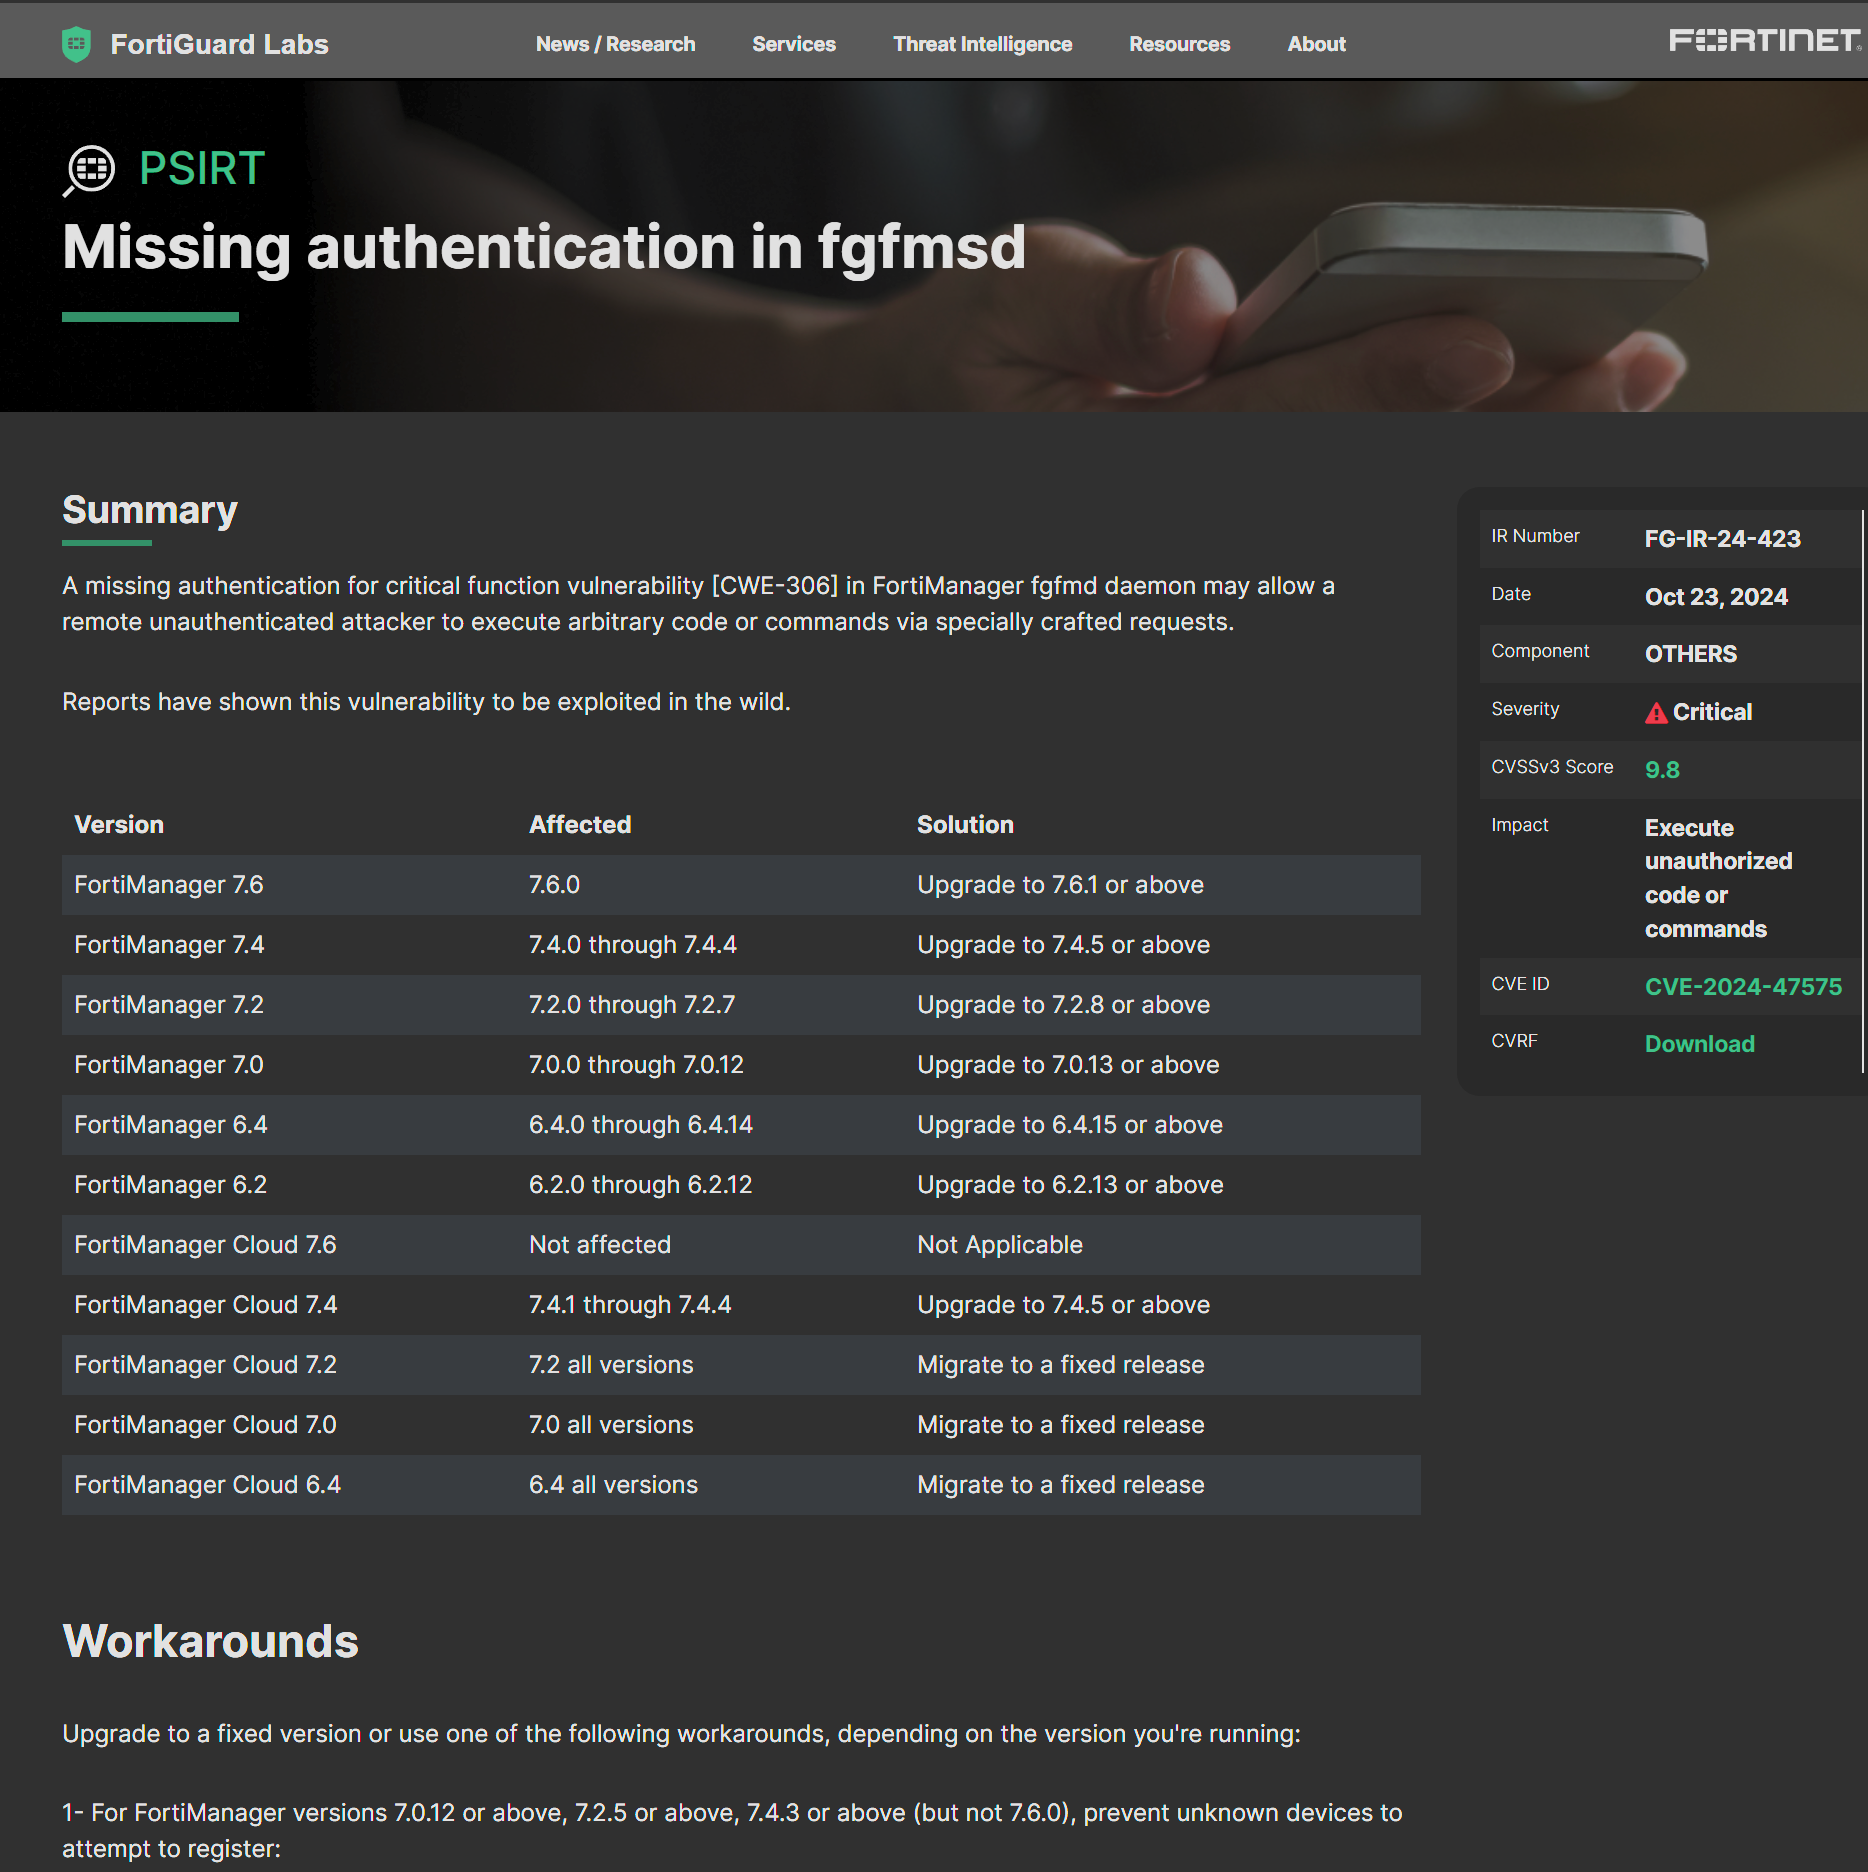Click 'Upgrade to 7.0.13 or above' cell
Image resolution: width=1868 pixels, height=1872 pixels.
[x=1068, y=1064]
